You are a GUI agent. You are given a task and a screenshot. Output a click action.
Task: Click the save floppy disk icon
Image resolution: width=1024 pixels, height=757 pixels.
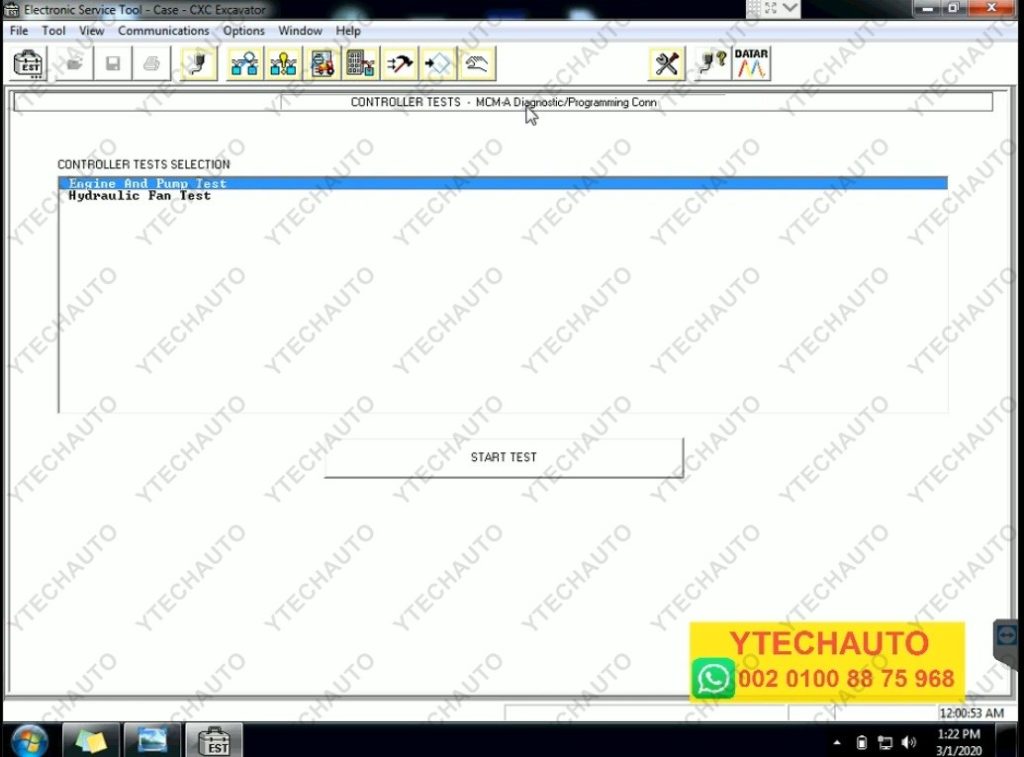(x=112, y=64)
